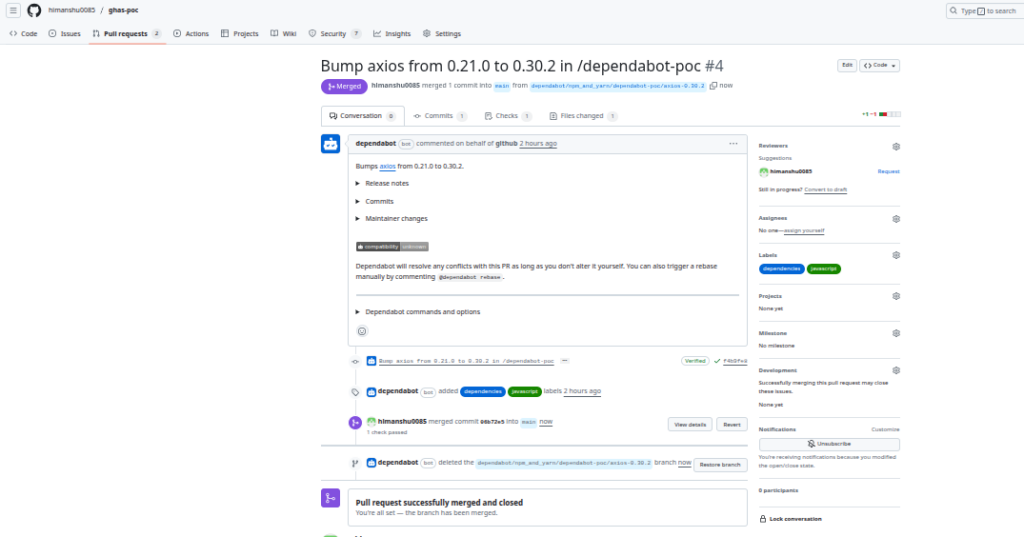
Task: Switch to the Files changed tab
Action: pyautogui.click(x=581, y=116)
